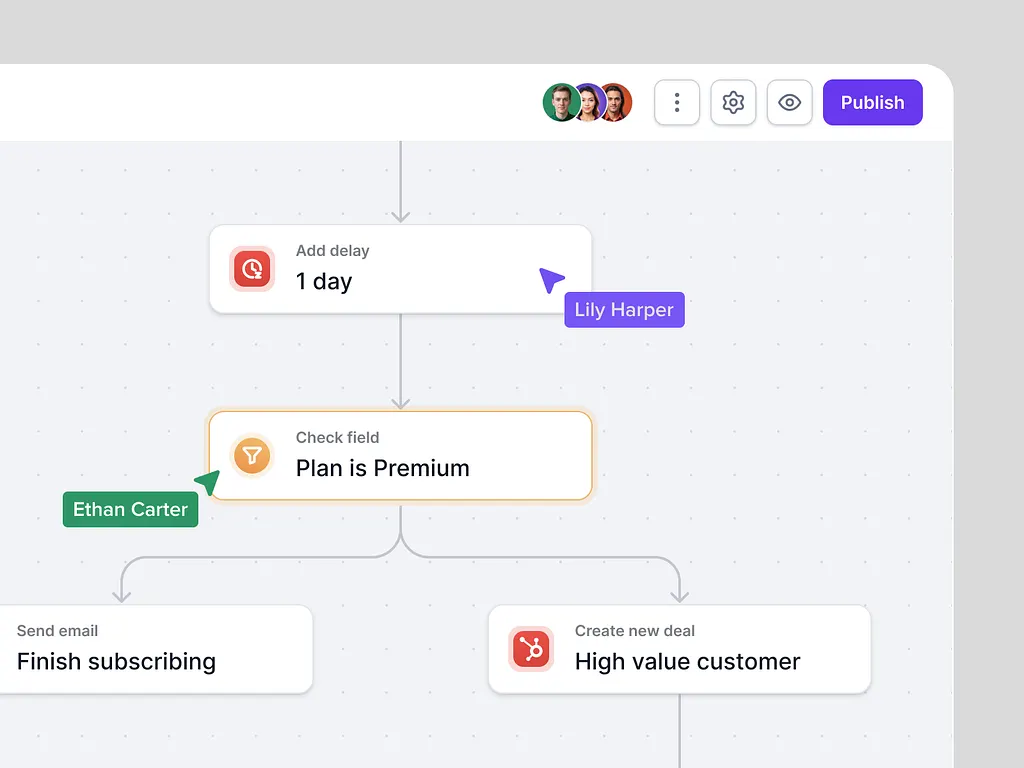This screenshot has height=768, width=1024.
Task: Click the arrowhead entering the Add delay node
Action: point(400,215)
